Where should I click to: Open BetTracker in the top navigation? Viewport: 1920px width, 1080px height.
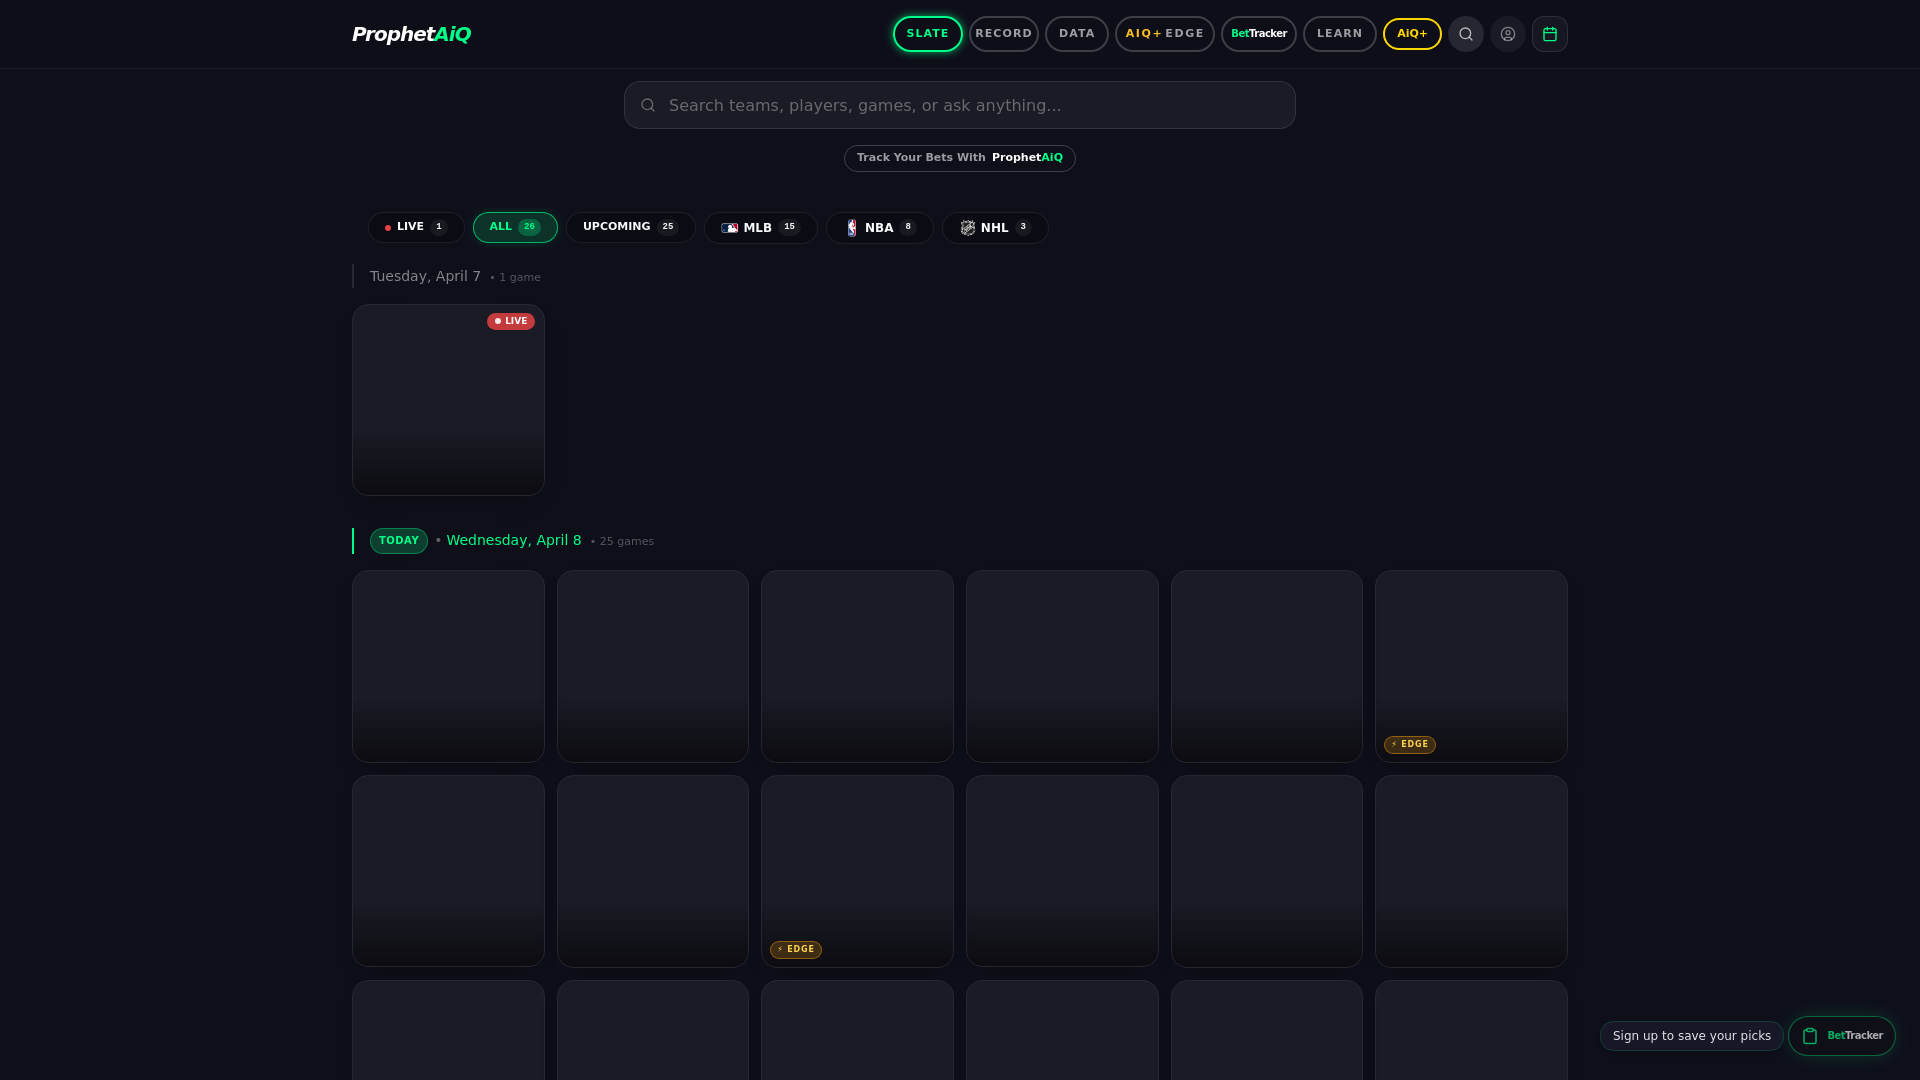click(1258, 34)
